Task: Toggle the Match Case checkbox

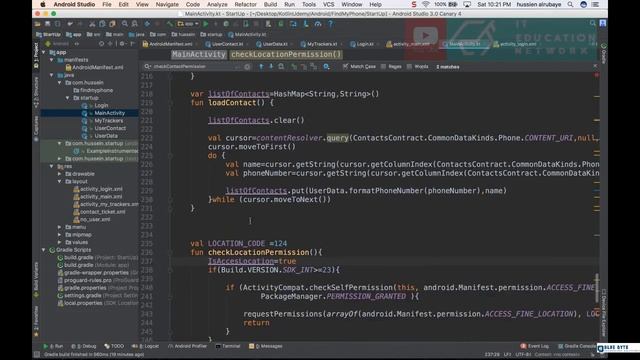Action: [x=346, y=67]
